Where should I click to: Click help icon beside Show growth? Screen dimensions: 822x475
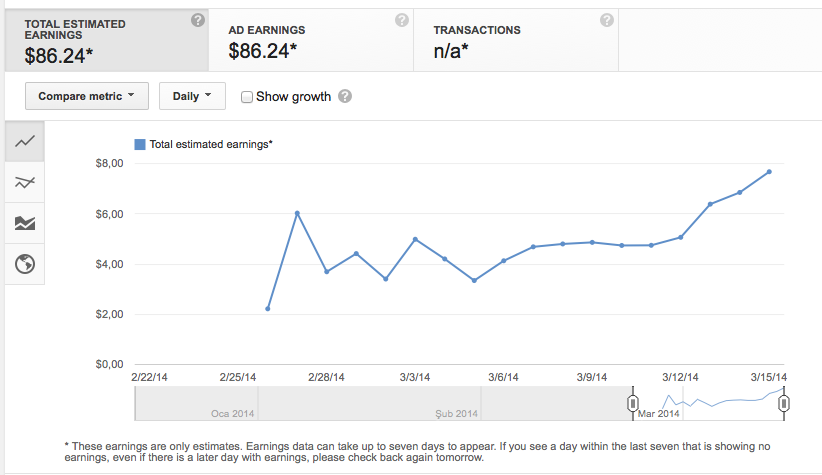tap(344, 96)
